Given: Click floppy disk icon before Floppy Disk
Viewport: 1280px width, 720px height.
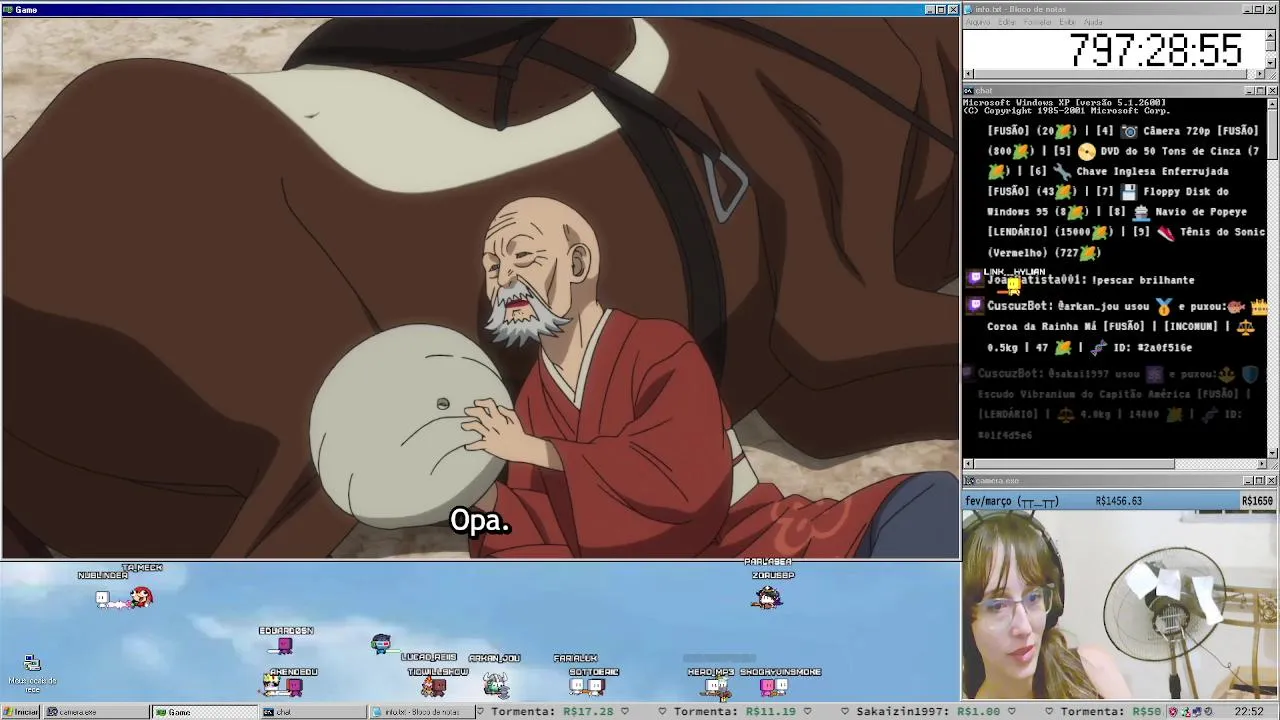Looking at the screenshot, I should pyautogui.click(x=1129, y=191).
